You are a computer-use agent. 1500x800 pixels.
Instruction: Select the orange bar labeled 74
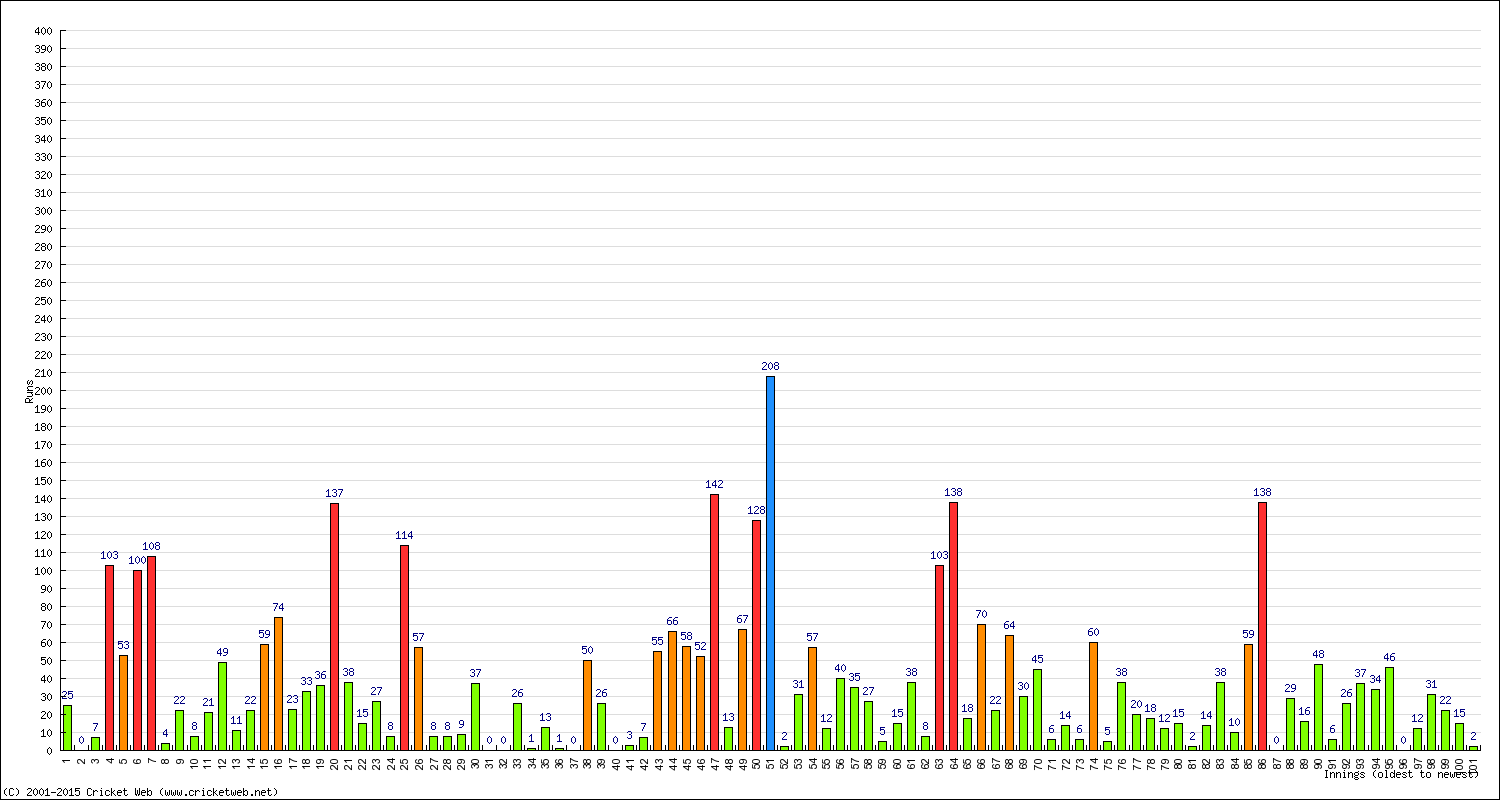[x=278, y=684]
